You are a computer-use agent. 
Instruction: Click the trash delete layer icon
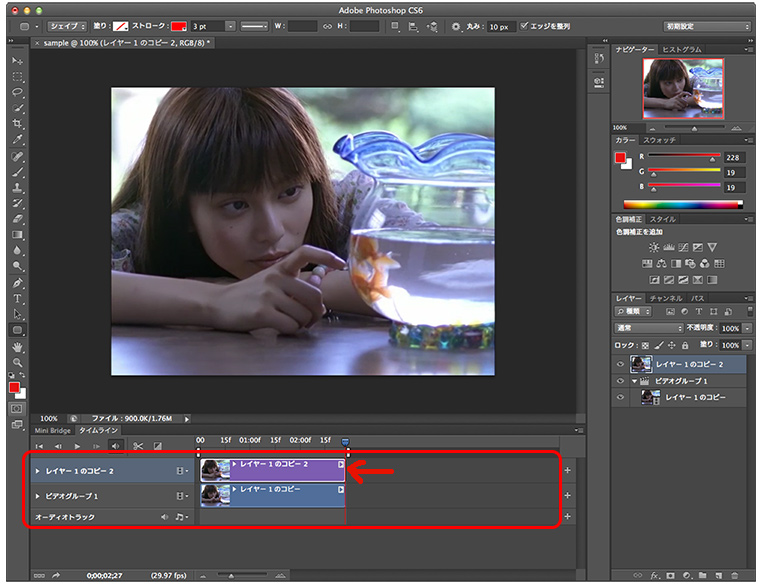pyautogui.click(x=734, y=575)
